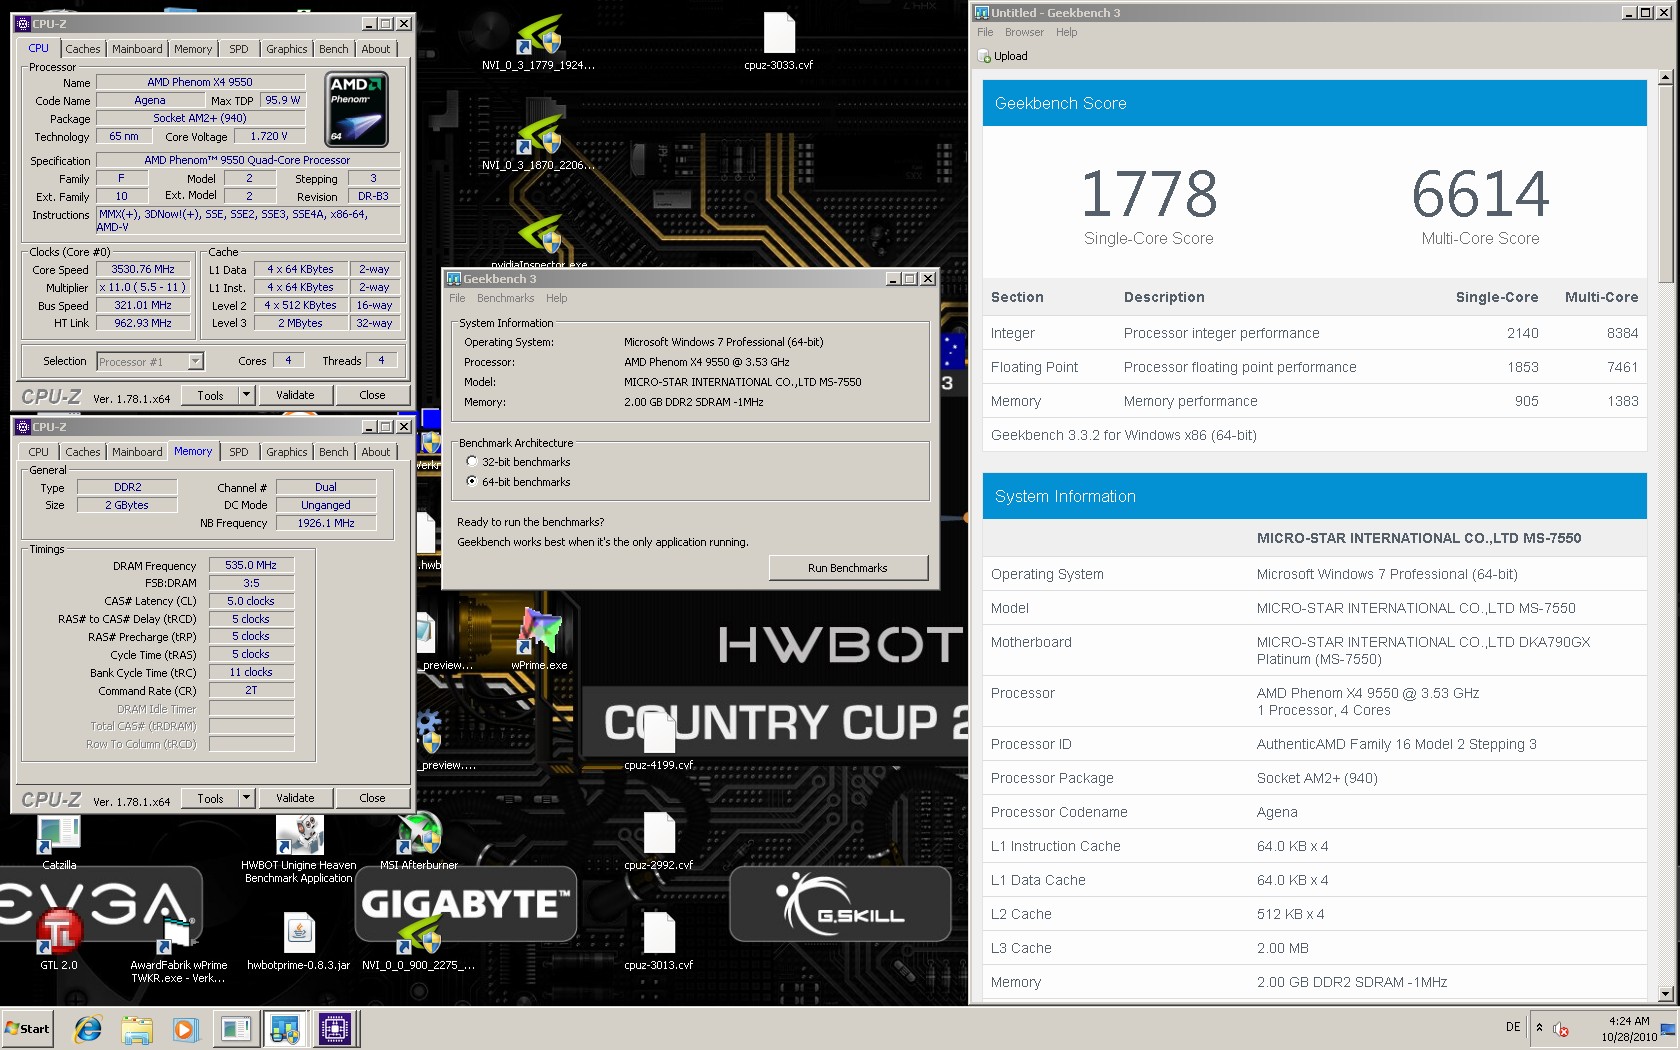Click Close button in upper CPU-Z window
Image resolution: width=1680 pixels, height=1050 pixels.
(372, 395)
